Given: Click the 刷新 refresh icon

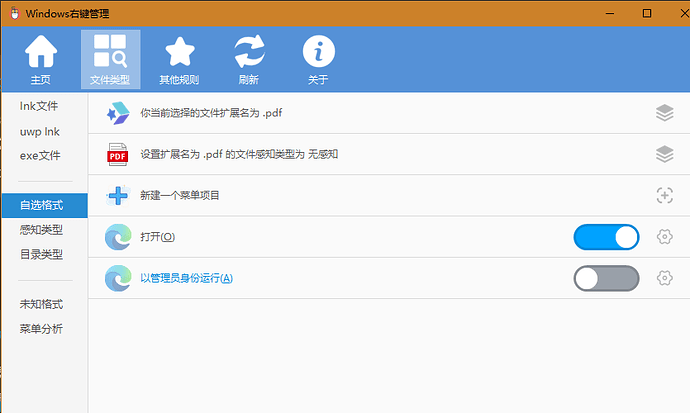Looking at the screenshot, I should coord(249,59).
